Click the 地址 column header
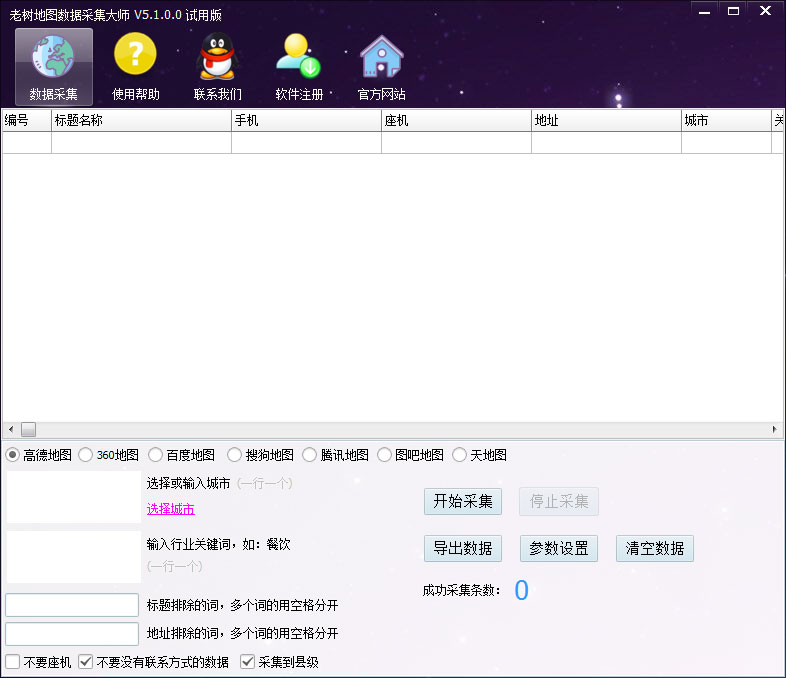This screenshot has height=678, width=786. tap(606, 120)
